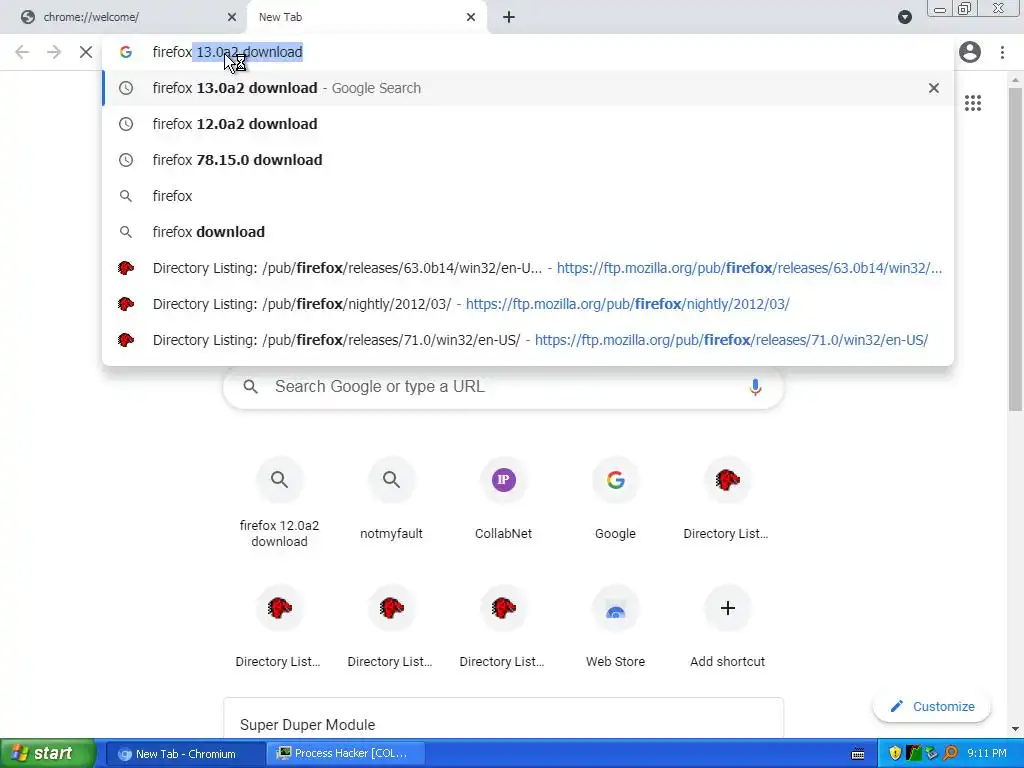Image resolution: width=1024 pixels, height=768 pixels.
Task: Choose the firefox 78.15.0 download suggestion
Action: click(528, 160)
